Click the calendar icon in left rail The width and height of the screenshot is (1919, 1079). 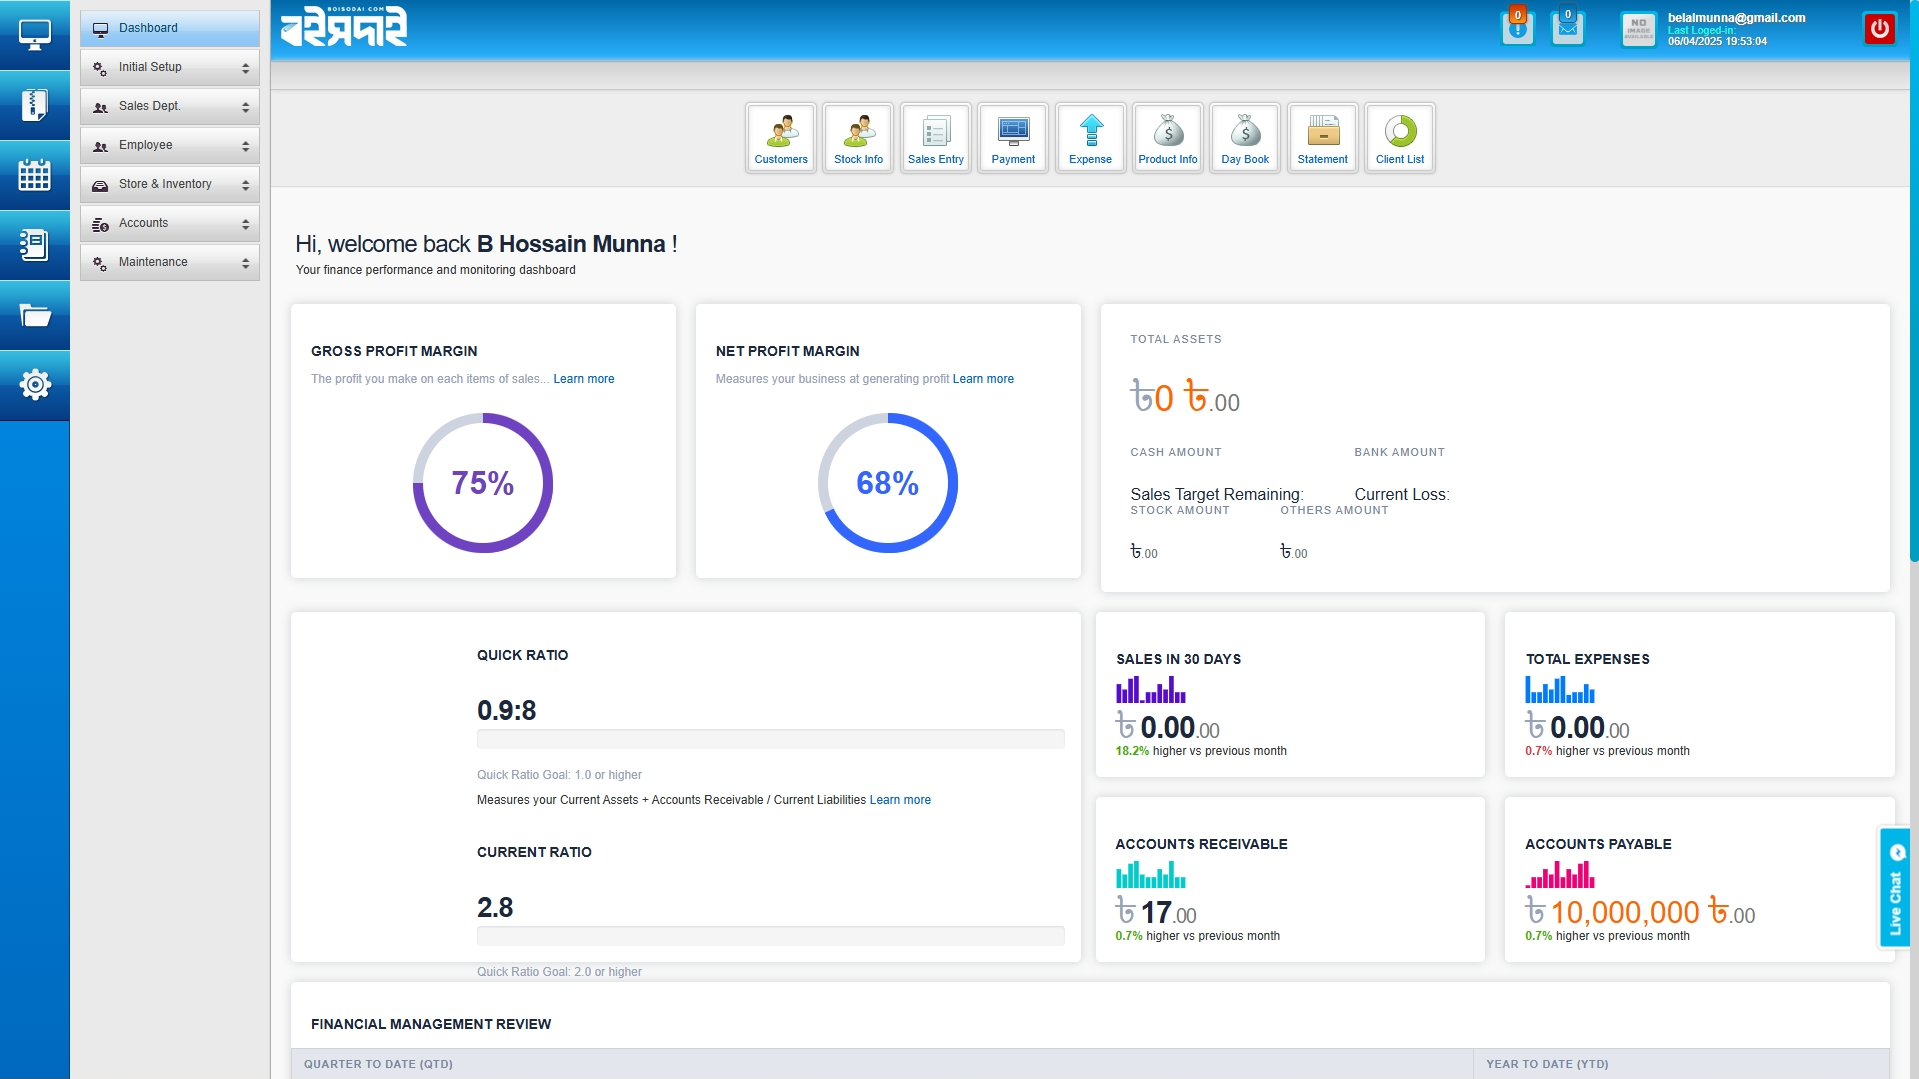[35, 175]
